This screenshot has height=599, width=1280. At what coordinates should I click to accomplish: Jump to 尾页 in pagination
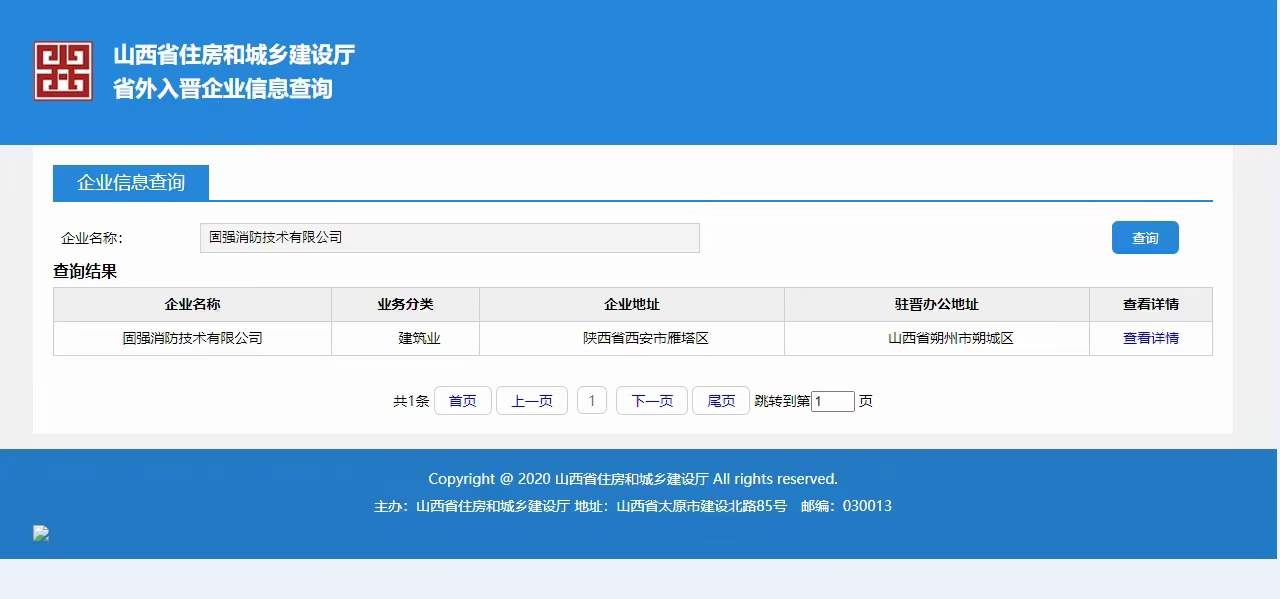point(721,401)
